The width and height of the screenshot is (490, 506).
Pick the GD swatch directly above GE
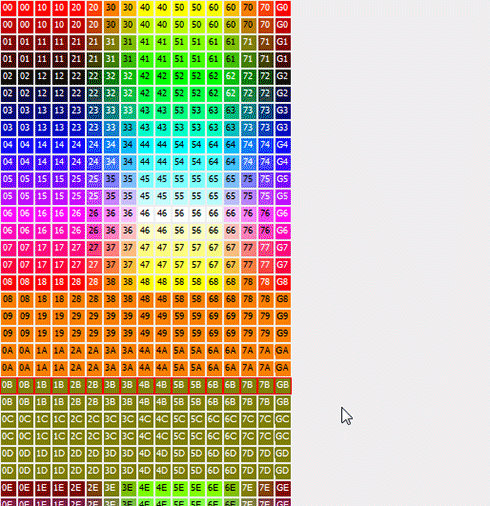[x=282, y=471]
